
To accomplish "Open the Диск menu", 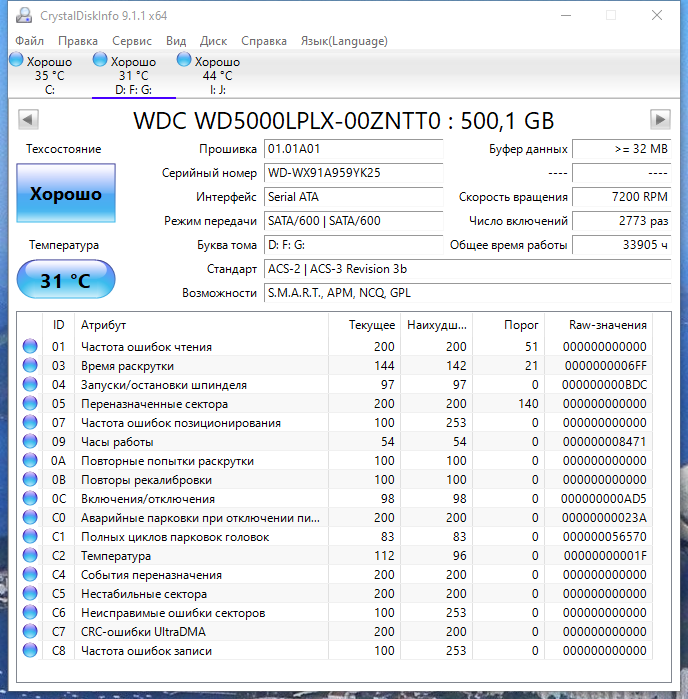I will tap(214, 41).
